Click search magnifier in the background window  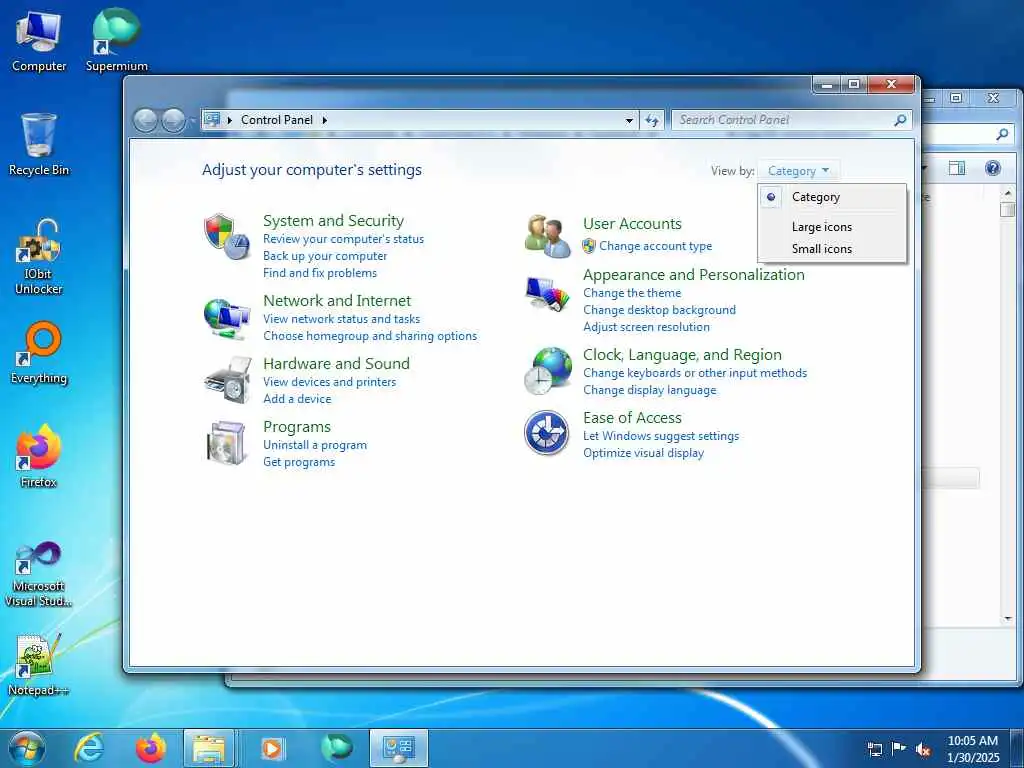(1002, 135)
